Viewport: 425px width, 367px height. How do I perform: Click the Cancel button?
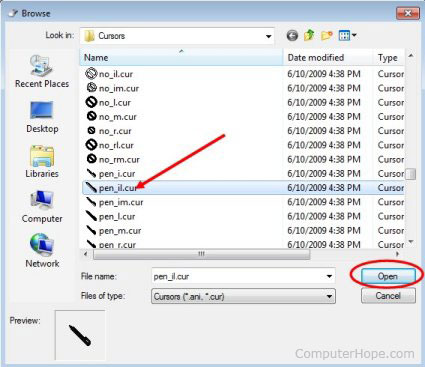coord(388,296)
